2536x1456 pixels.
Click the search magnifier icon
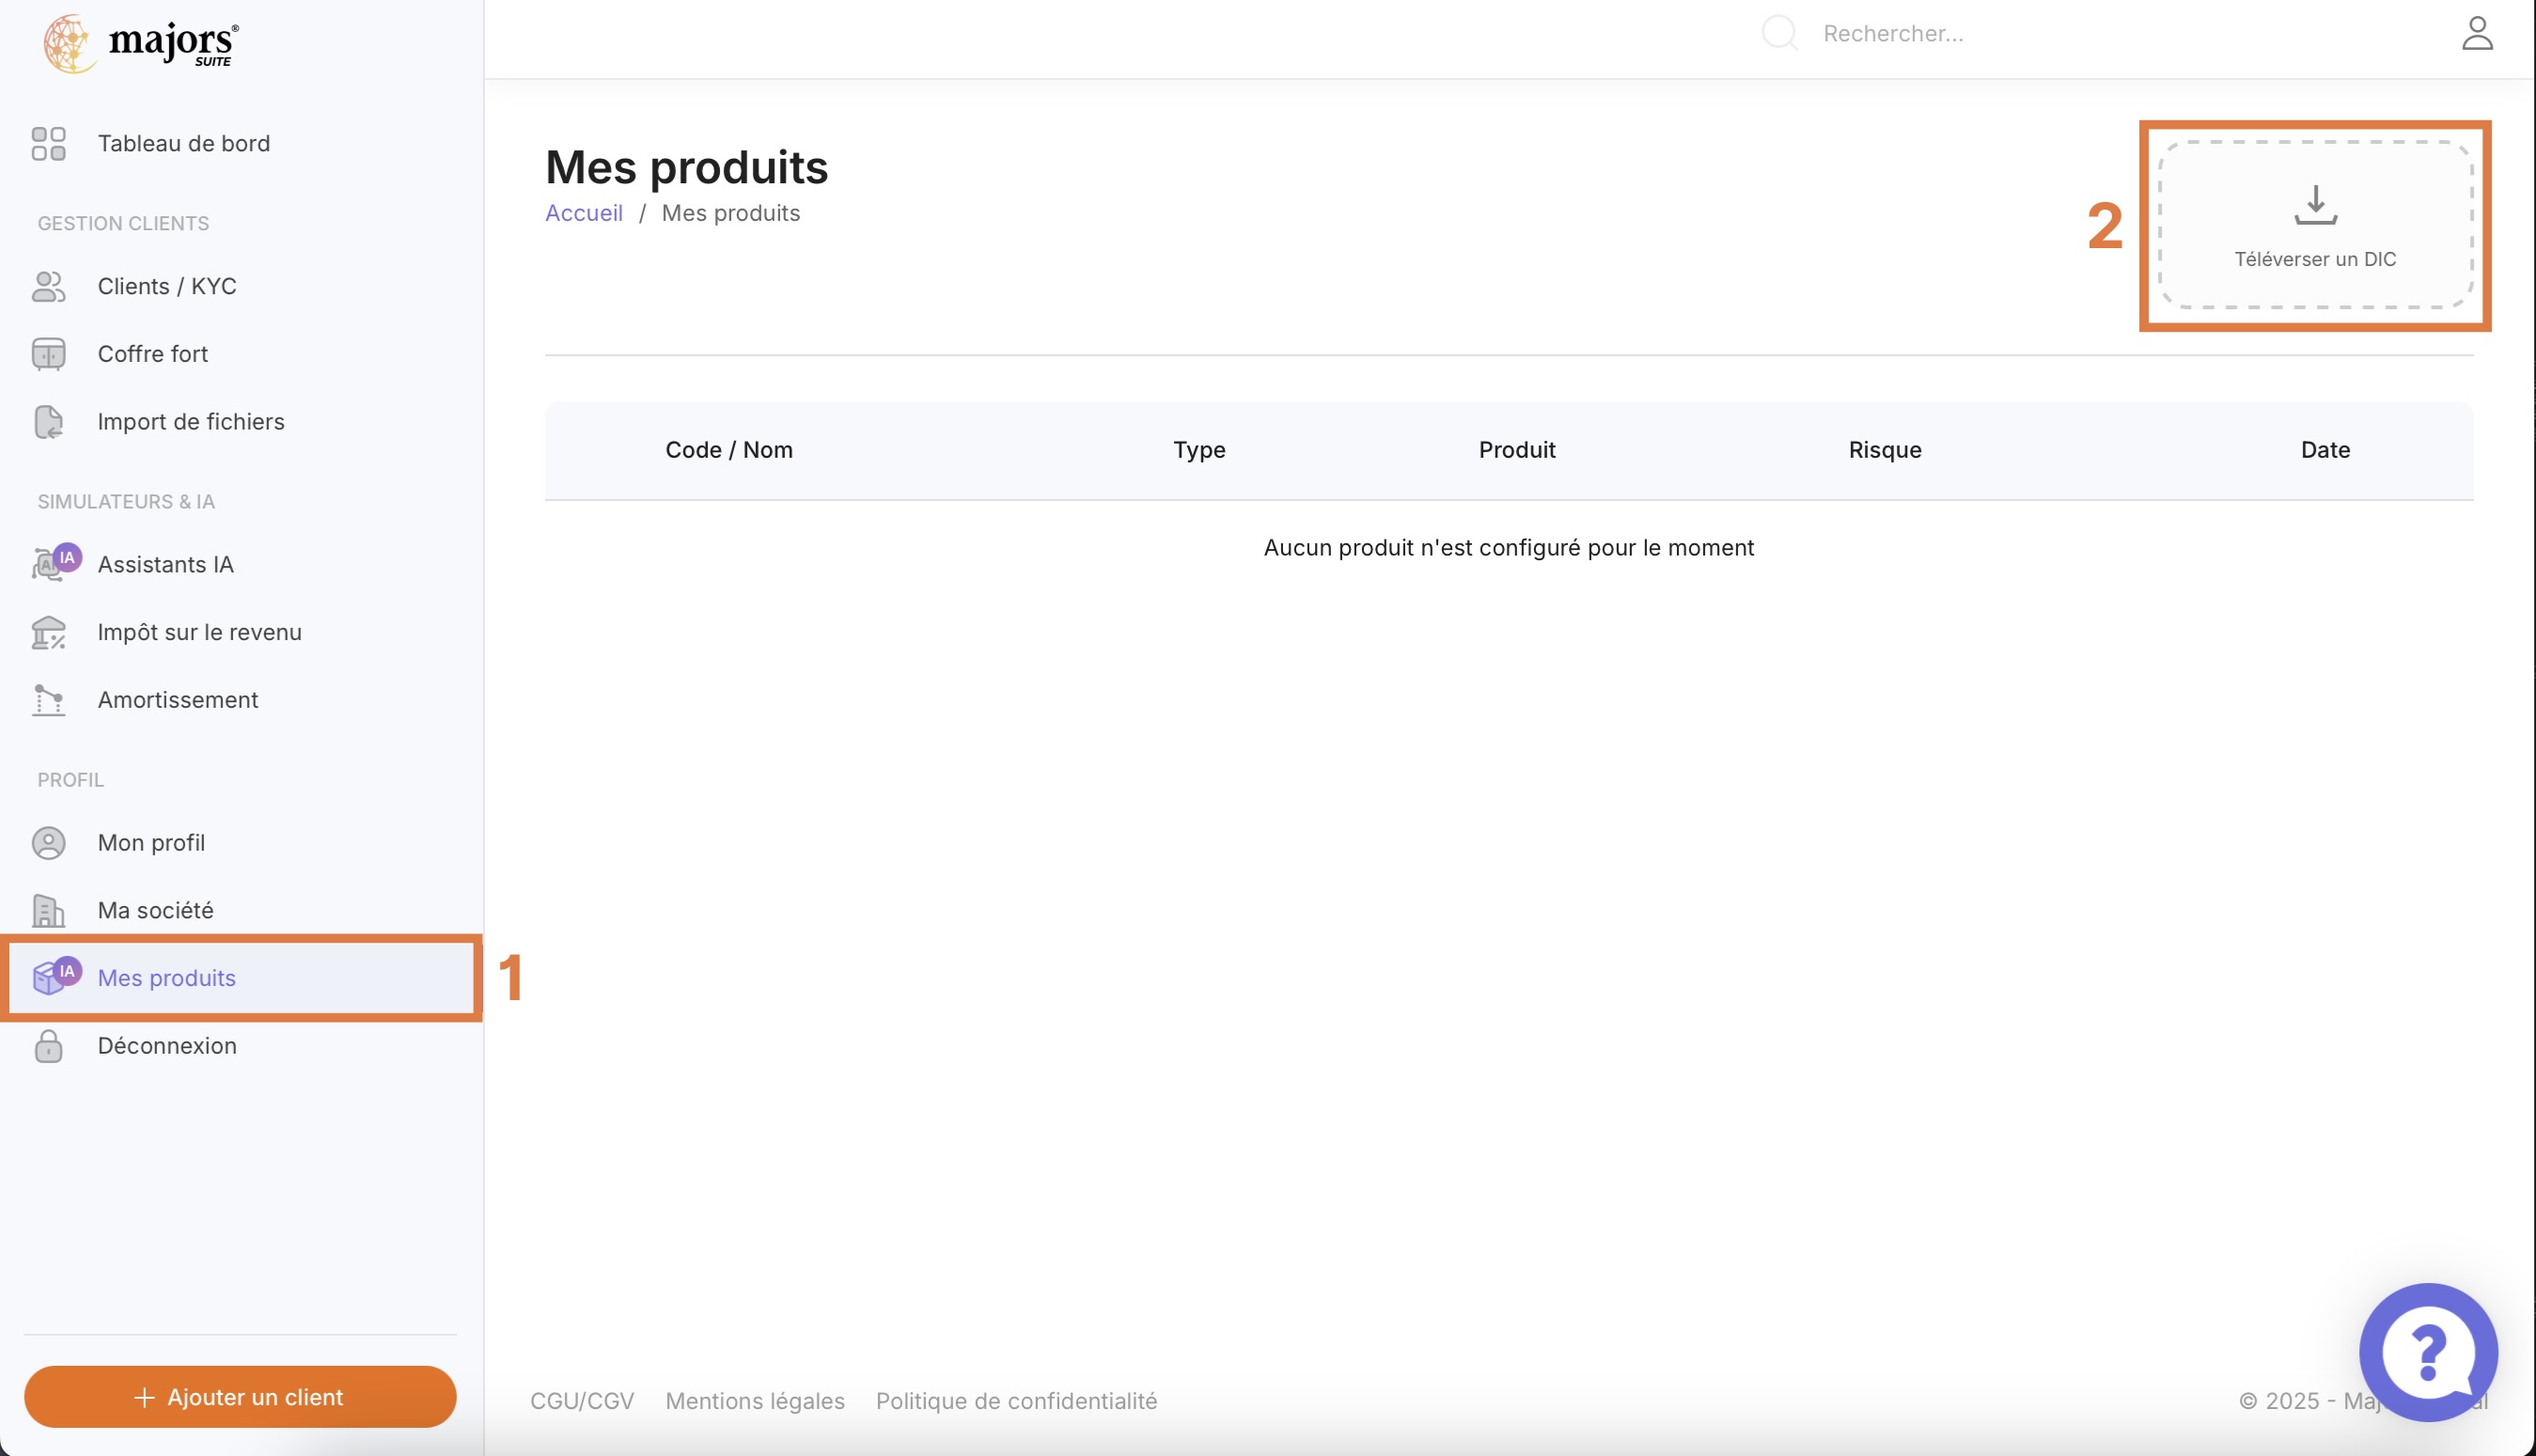tap(1781, 33)
